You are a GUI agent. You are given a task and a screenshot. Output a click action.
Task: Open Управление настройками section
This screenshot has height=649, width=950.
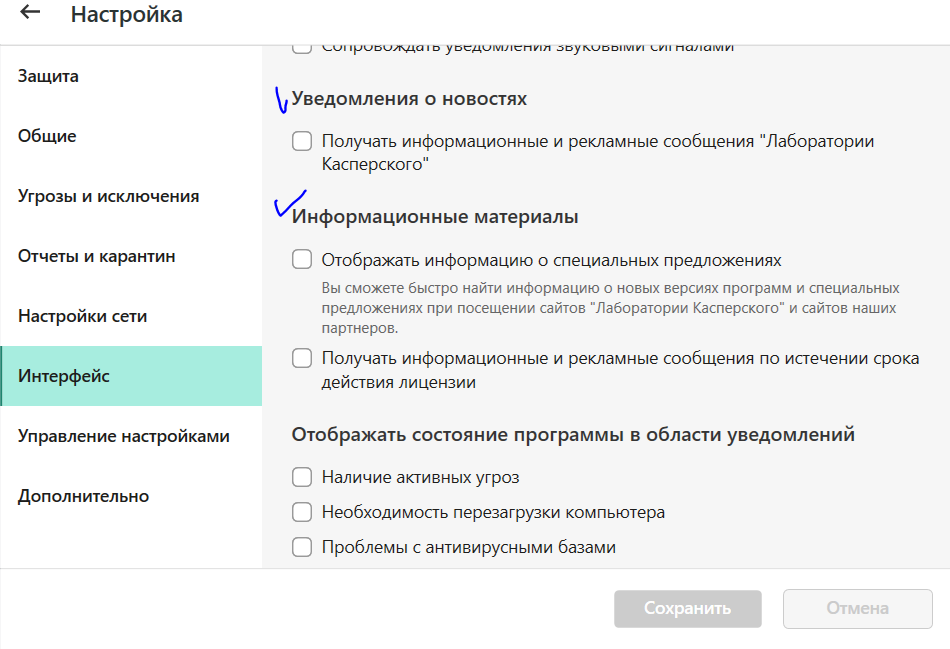pyautogui.click(x=123, y=436)
